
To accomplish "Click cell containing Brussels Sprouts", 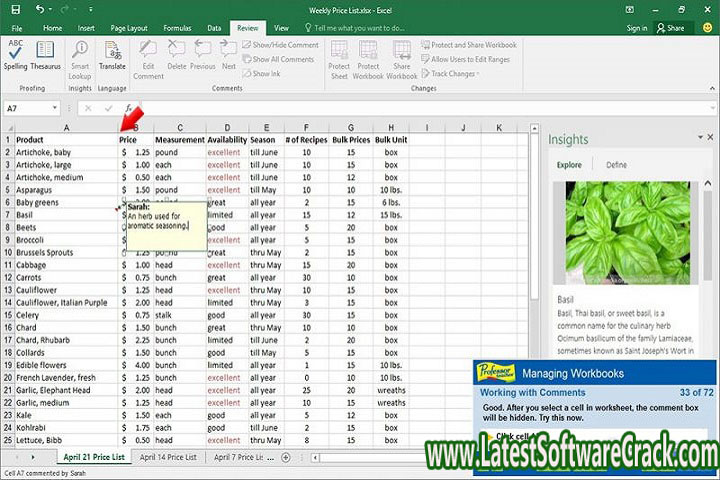I will tap(66, 252).
